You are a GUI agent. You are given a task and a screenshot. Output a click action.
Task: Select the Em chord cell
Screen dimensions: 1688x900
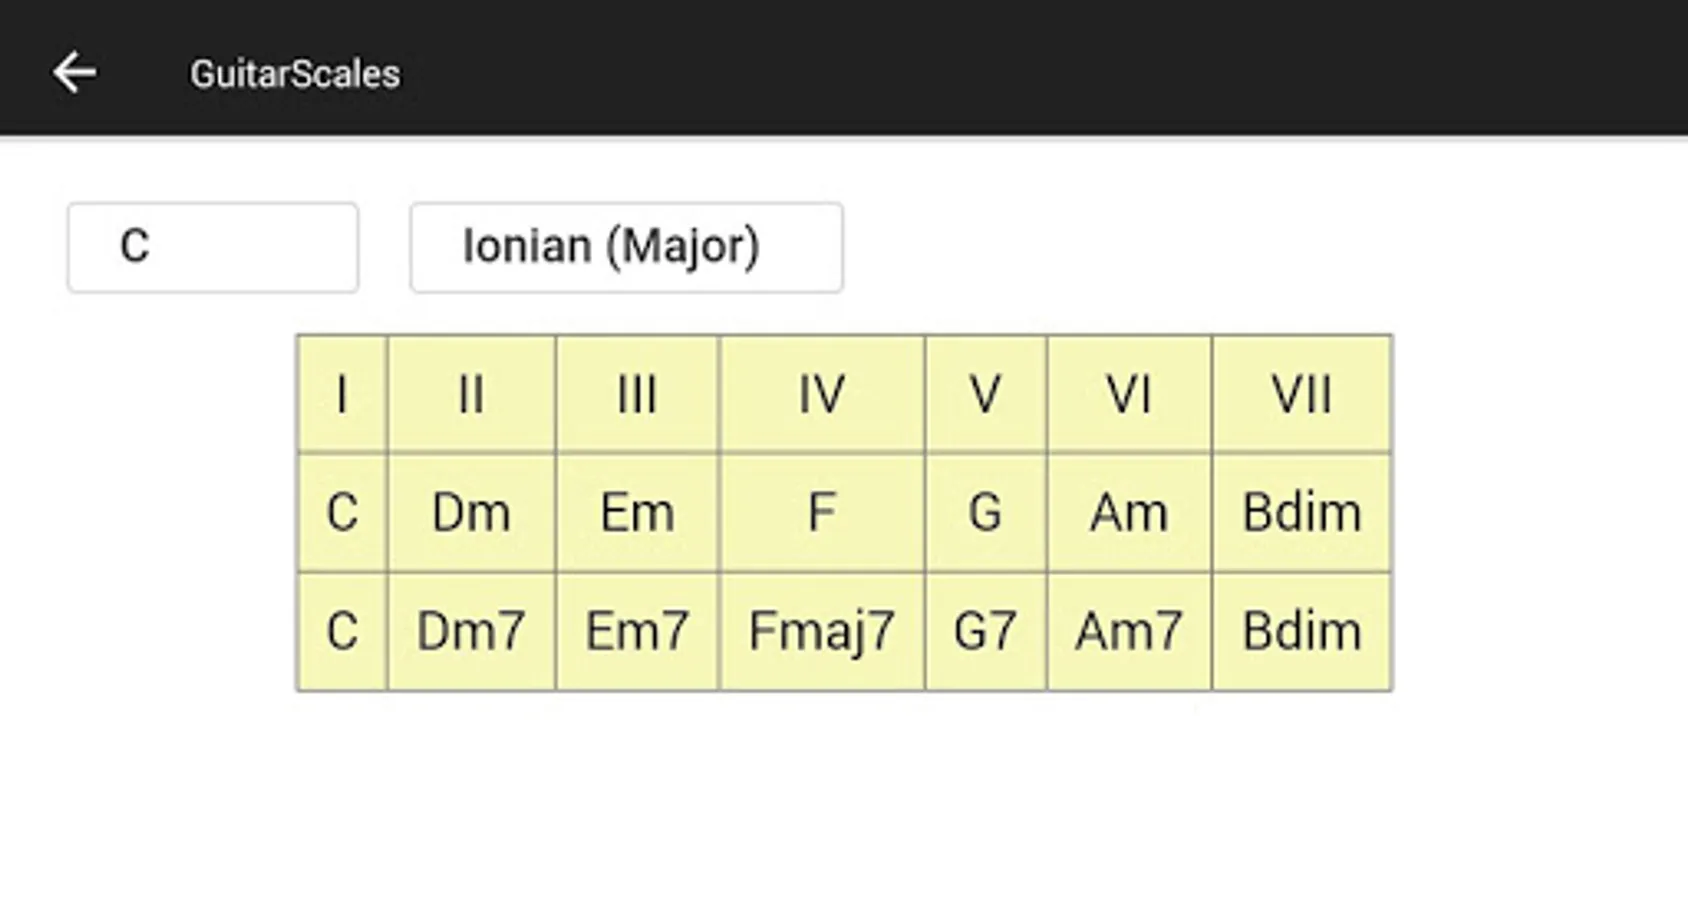[x=637, y=513]
